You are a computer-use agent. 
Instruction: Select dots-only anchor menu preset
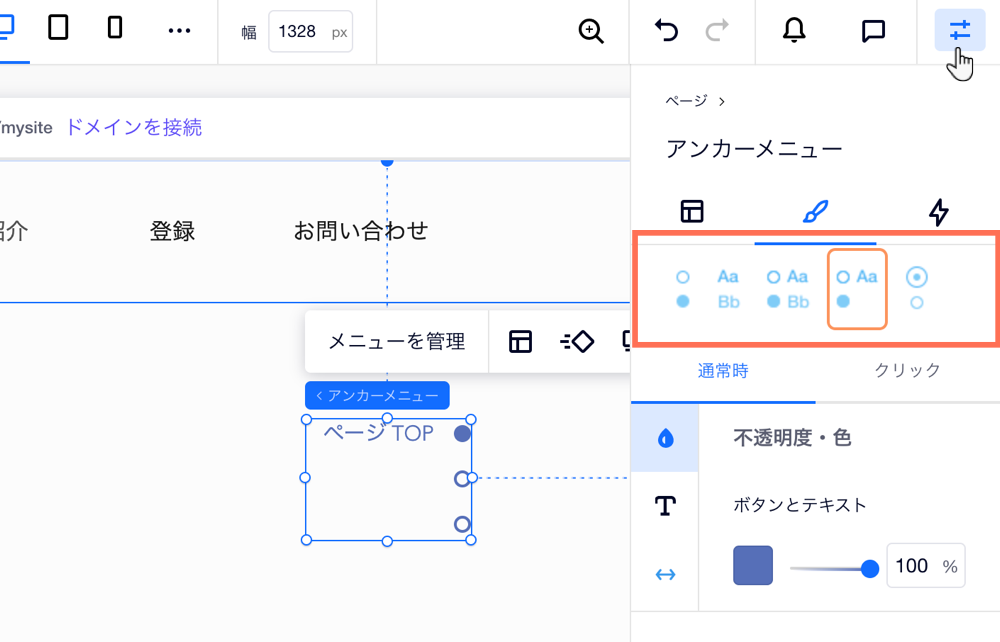tap(683, 289)
